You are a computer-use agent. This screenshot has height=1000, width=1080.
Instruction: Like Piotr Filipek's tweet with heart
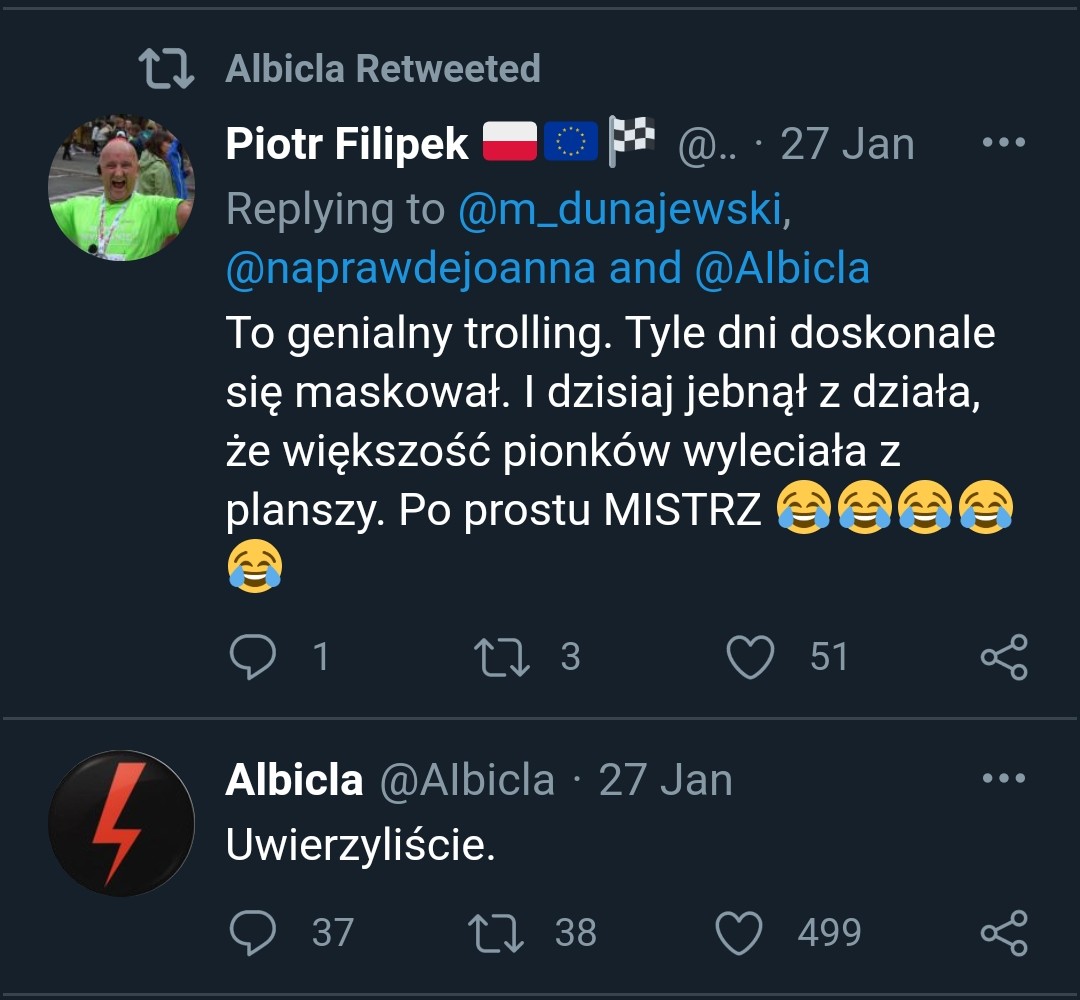click(x=750, y=657)
